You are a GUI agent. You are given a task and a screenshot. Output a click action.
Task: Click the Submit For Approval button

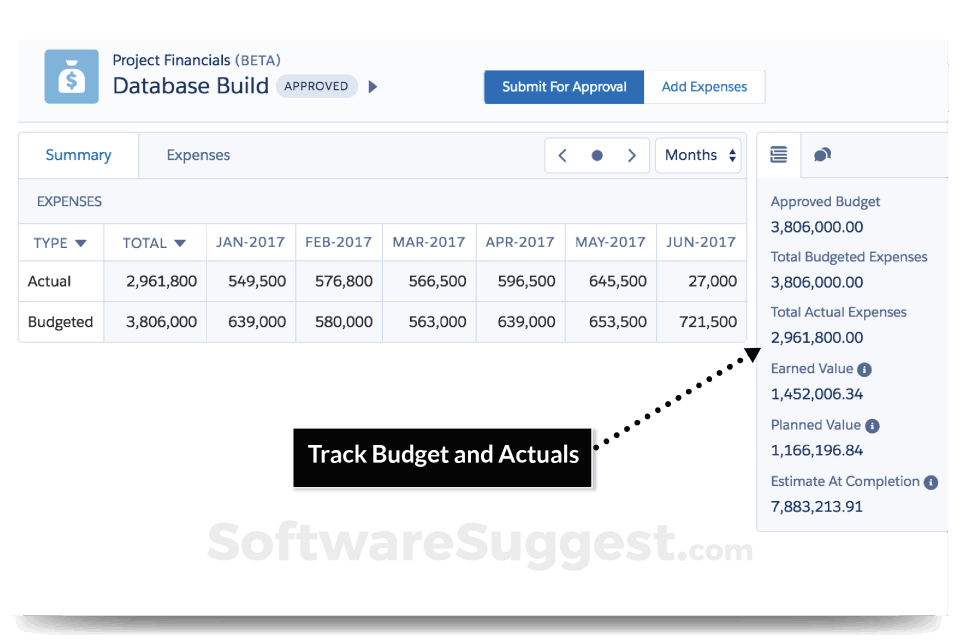click(563, 87)
